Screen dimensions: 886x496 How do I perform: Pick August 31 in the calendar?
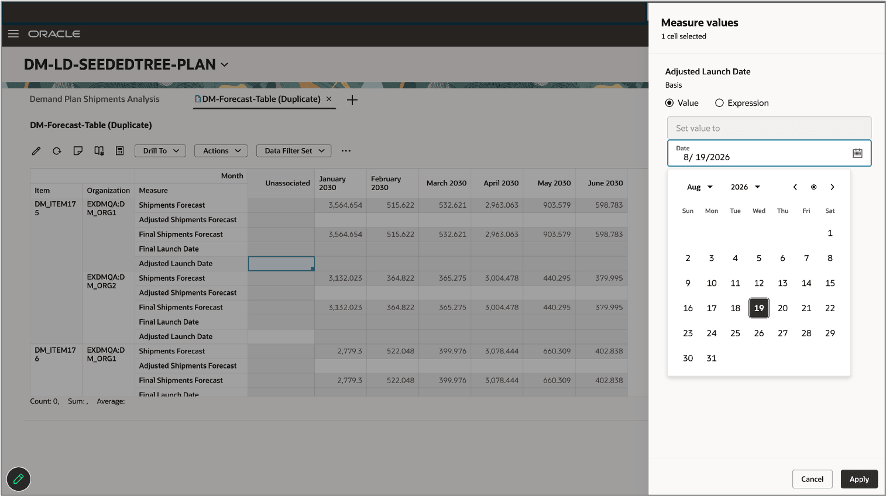[x=711, y=358]
